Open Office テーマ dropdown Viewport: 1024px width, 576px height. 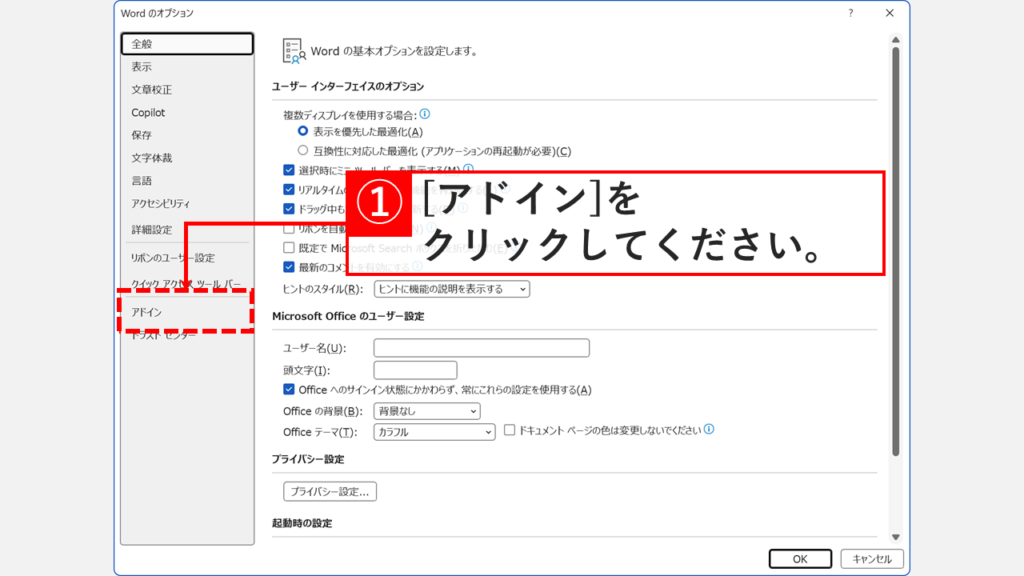tap(434, 432)
